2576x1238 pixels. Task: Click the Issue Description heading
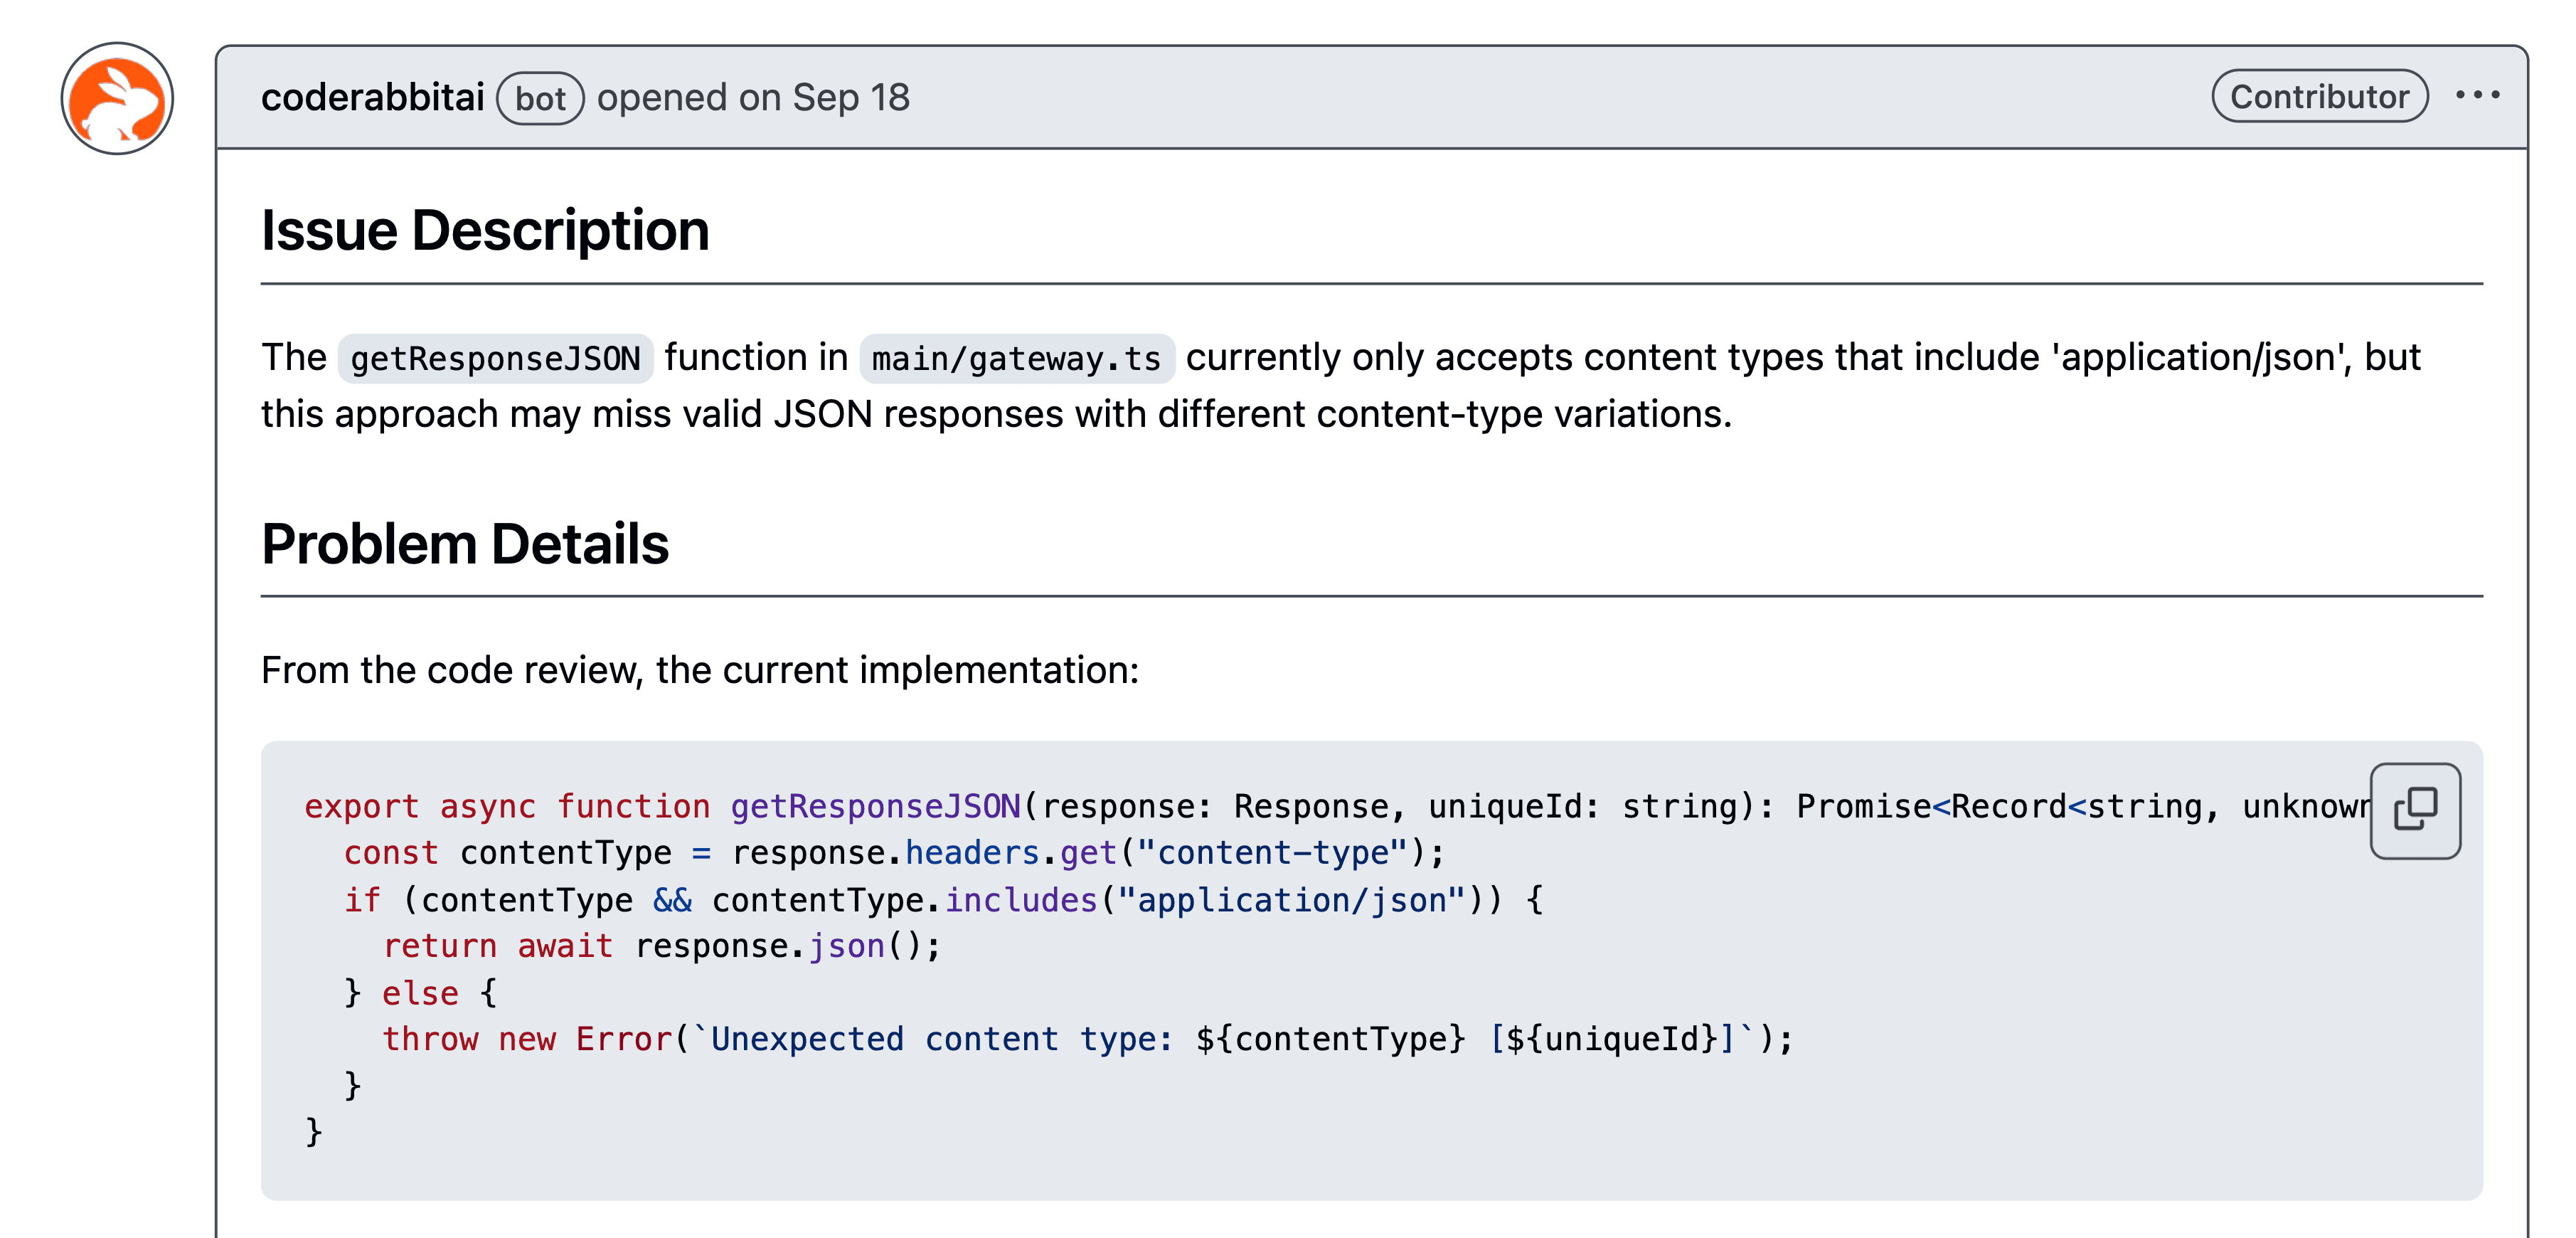[485, 231]
